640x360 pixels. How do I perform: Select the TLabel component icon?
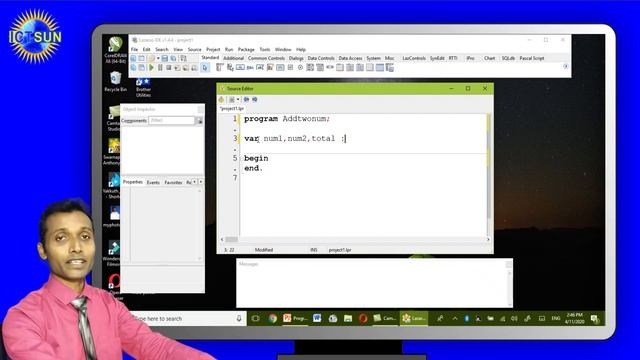[250, 68]
